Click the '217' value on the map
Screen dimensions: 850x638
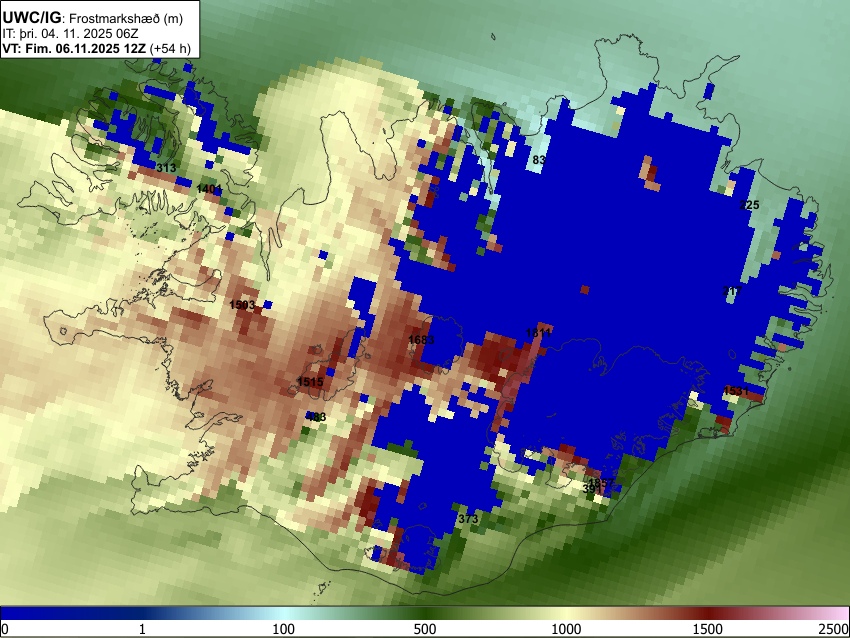pyautogui.click(x=732, y=291)
